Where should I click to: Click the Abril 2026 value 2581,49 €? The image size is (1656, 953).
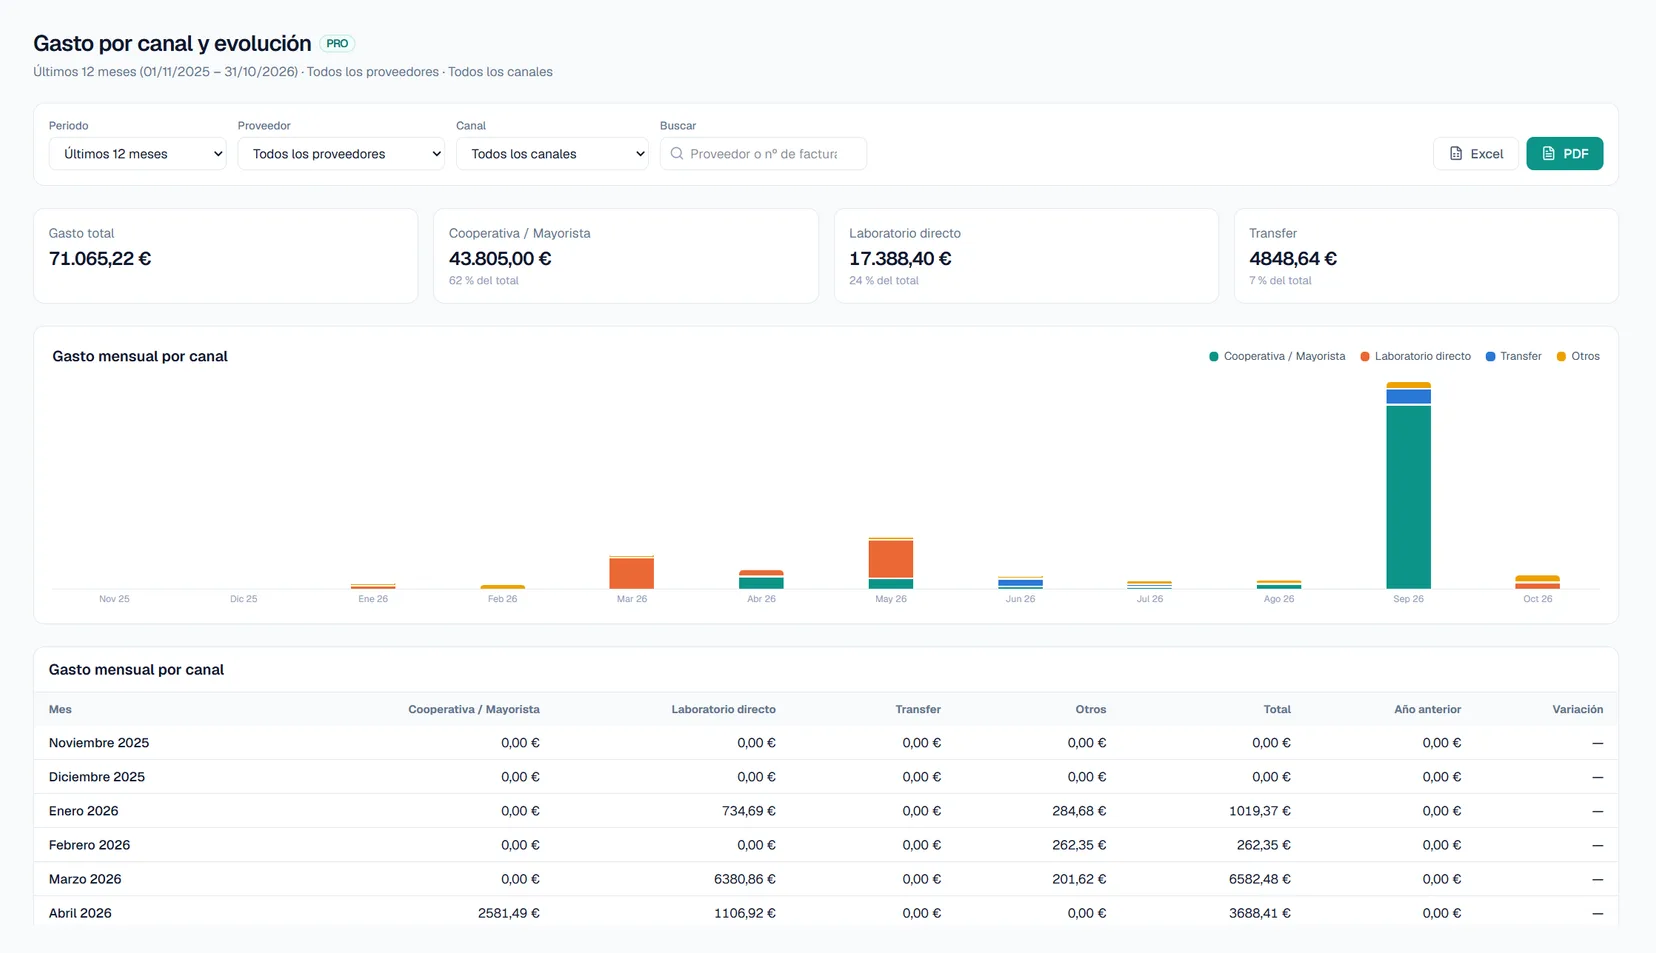(x=509, y=913)
